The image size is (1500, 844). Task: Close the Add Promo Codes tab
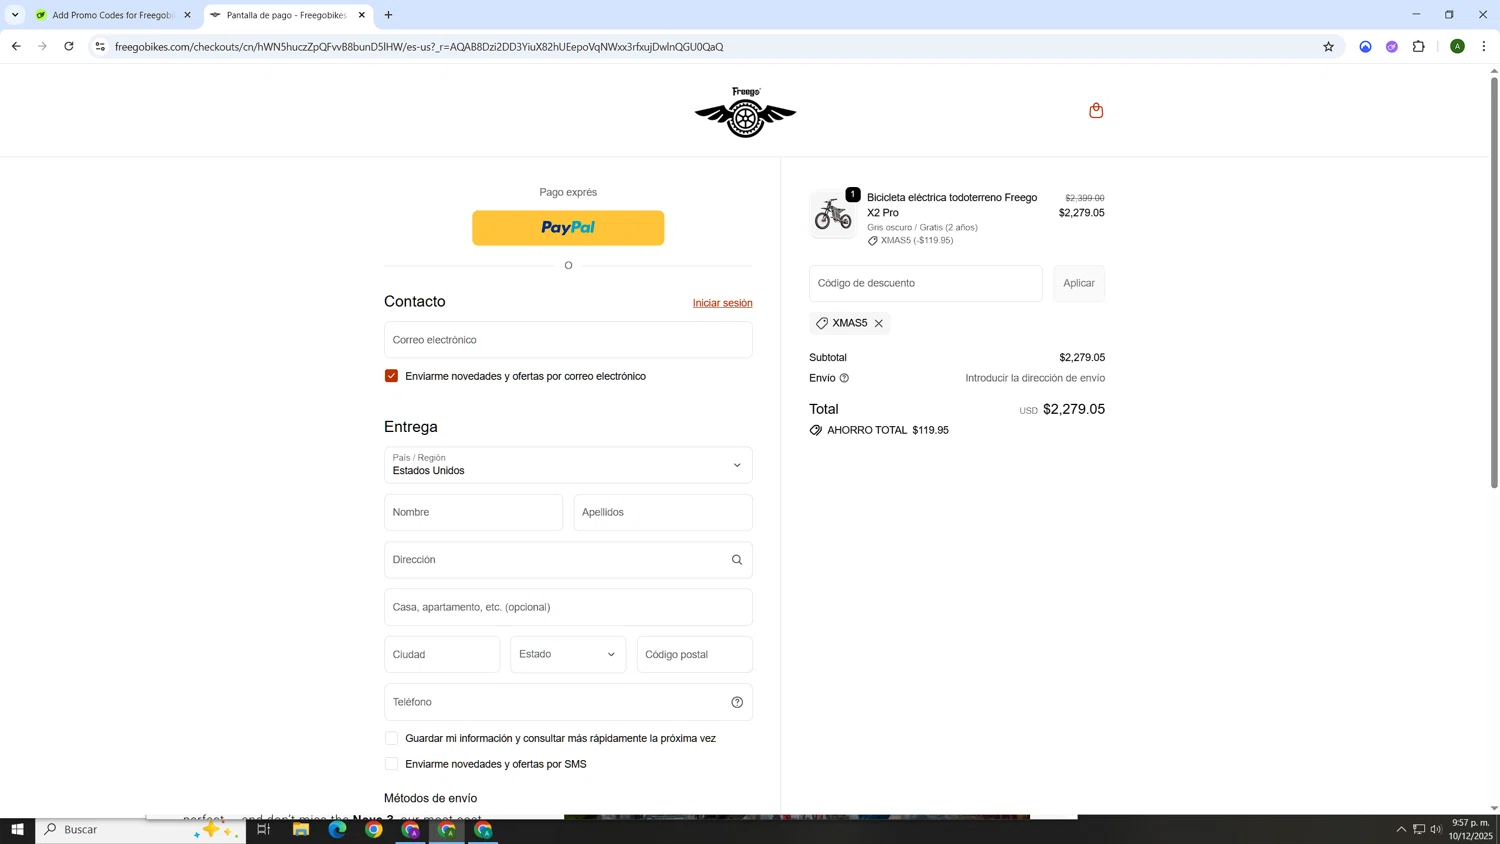pyautogui.click(x=187, y=15)
